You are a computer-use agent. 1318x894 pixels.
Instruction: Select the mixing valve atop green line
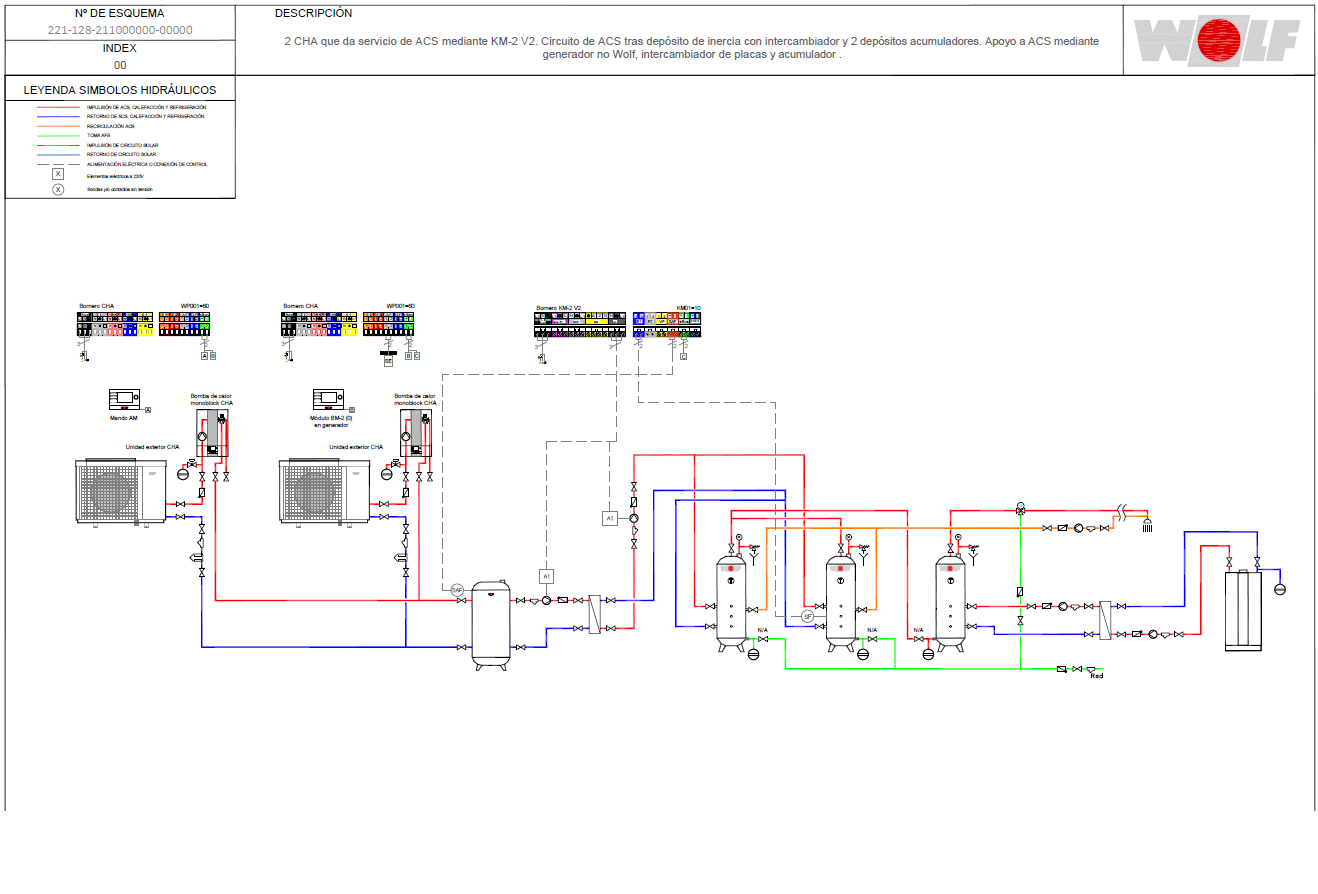pyautogui.click(x=1019, y=509)
